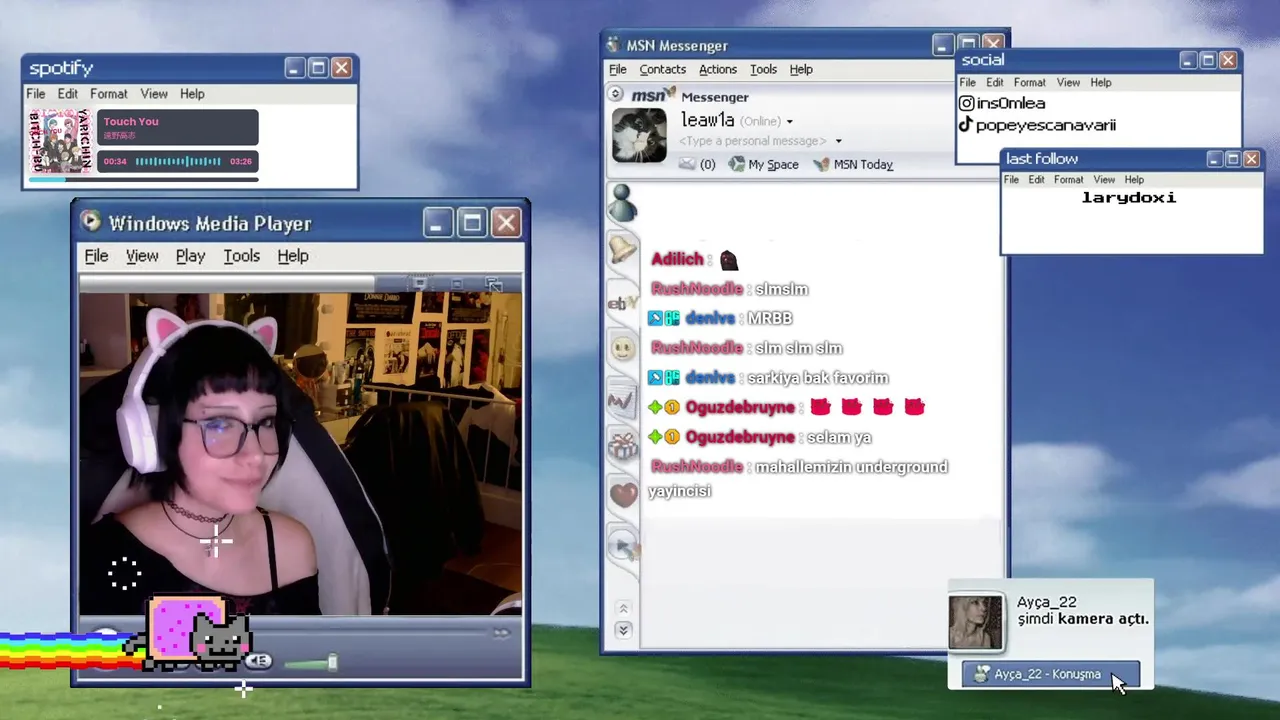Click the red emoji after Adilich in chat
Image resolution: width=1280 pixels, height=720 pixels.
728,260
